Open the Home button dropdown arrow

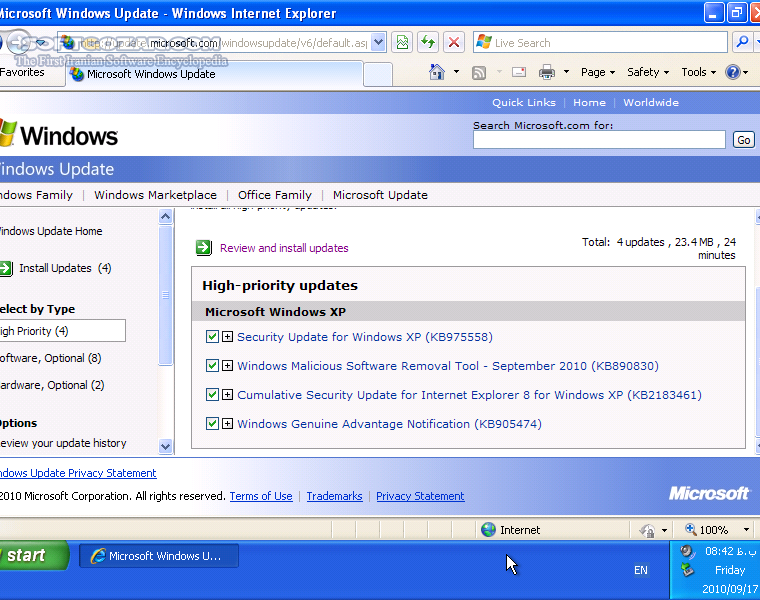point(456,72)
